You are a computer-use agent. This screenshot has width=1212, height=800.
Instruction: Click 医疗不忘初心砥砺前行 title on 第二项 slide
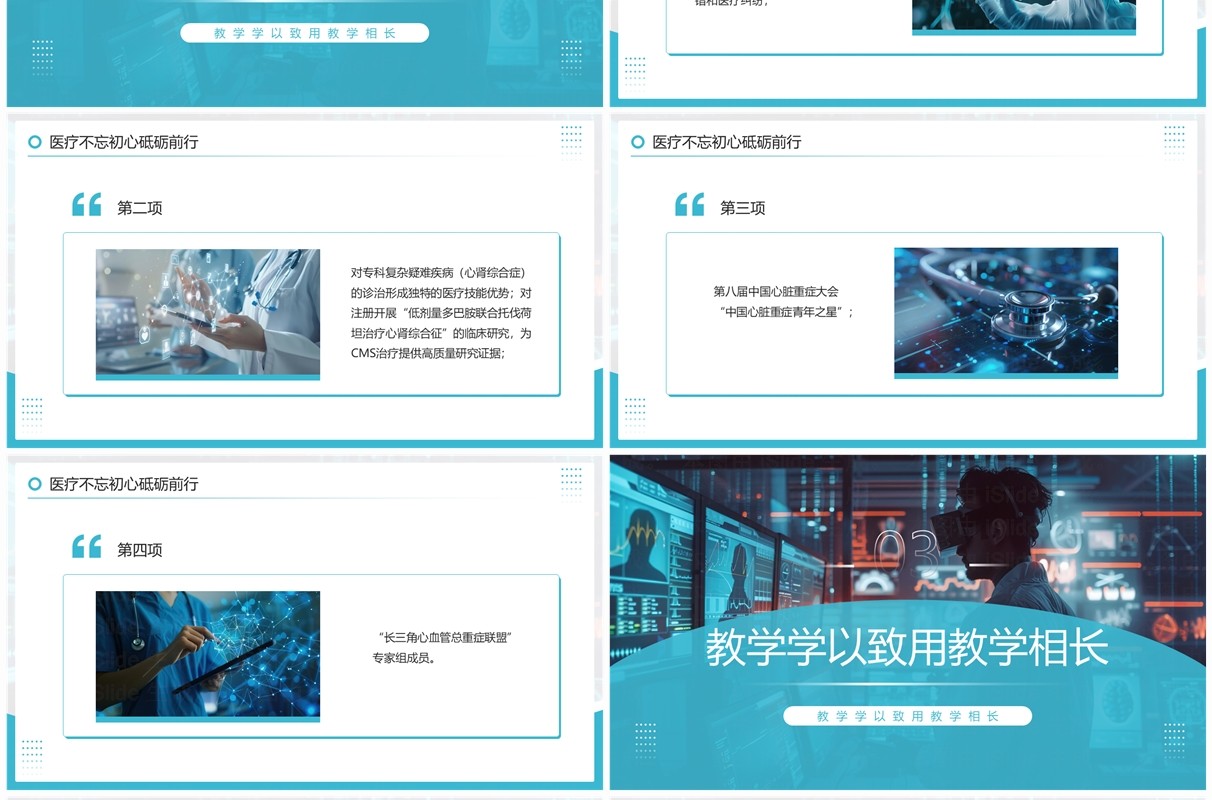tap(124, 142)
